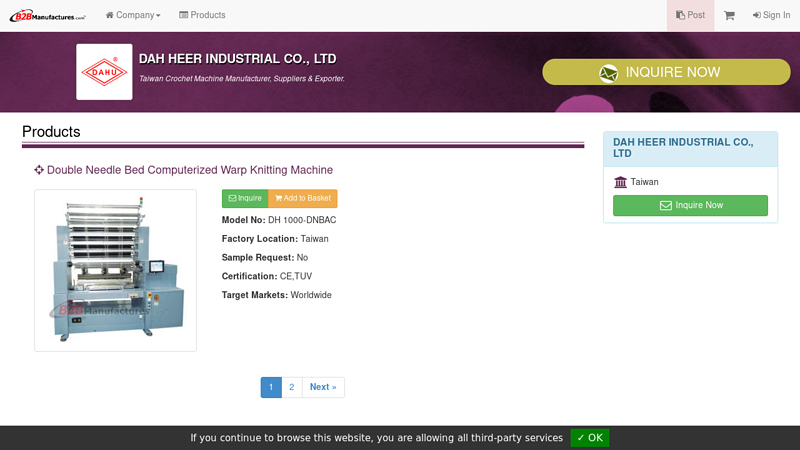Click the DAHU company logo
Viewport: 800px width, 450px height.
click(104, 72)
